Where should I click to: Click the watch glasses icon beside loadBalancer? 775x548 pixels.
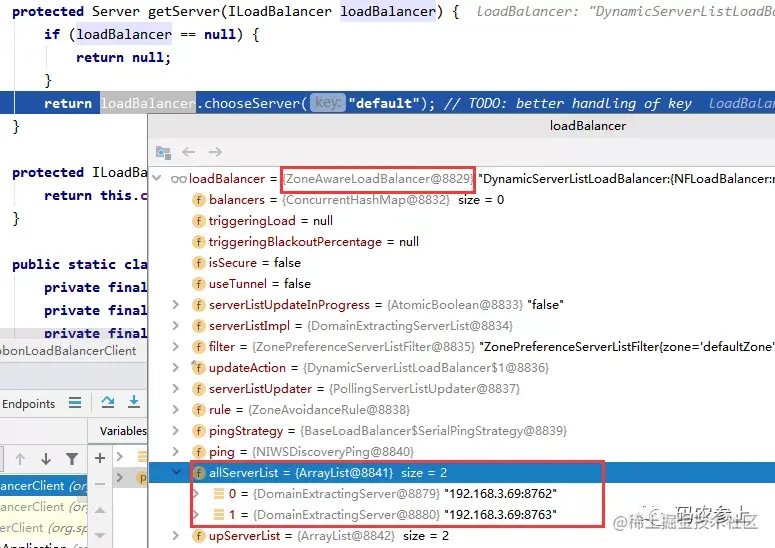[178, 179]
